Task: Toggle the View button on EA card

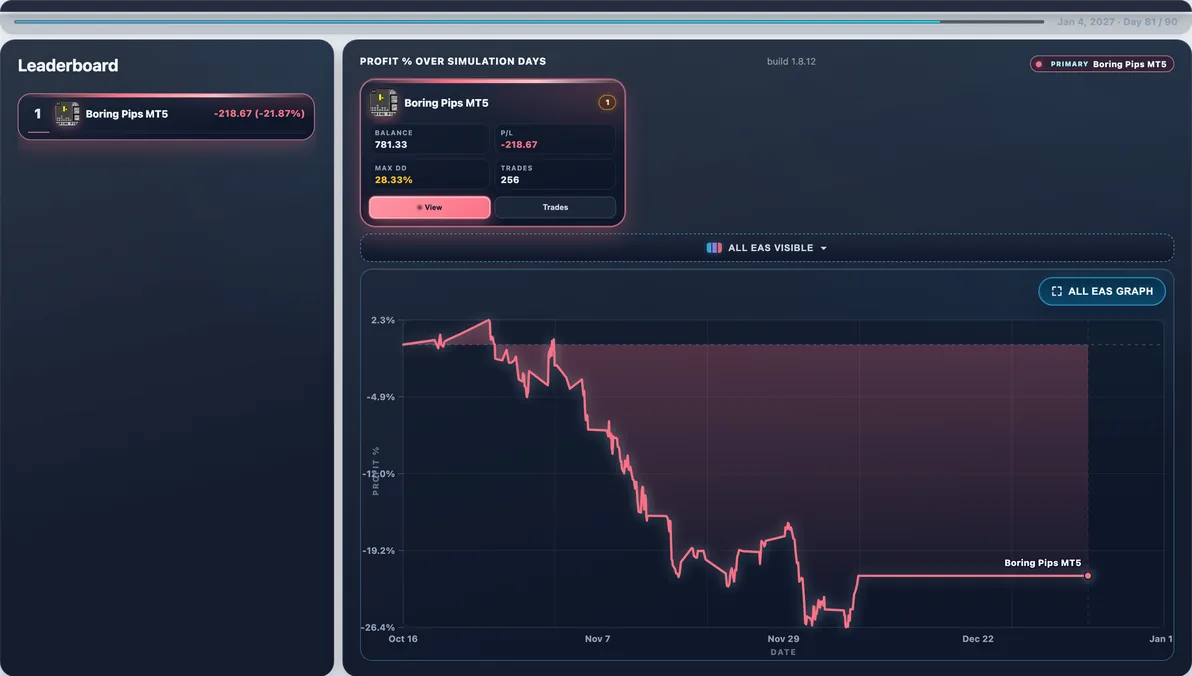Action: (430, 207)
